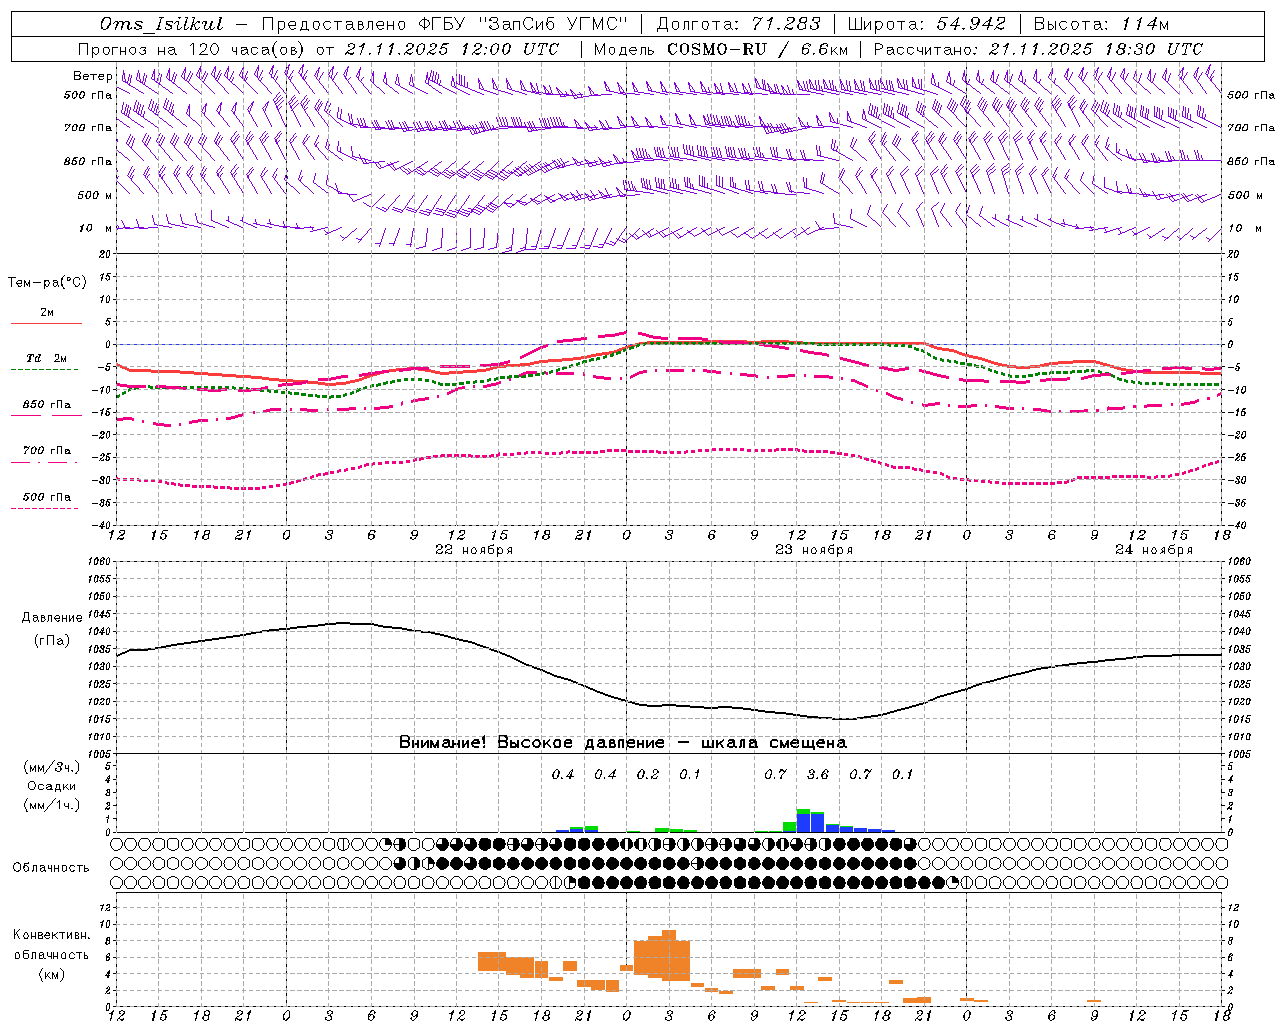Viewport: 1280px width, 1024px height.
Task: Click the 700 гПа wind level label on the left axis
Action: point(88,128)
